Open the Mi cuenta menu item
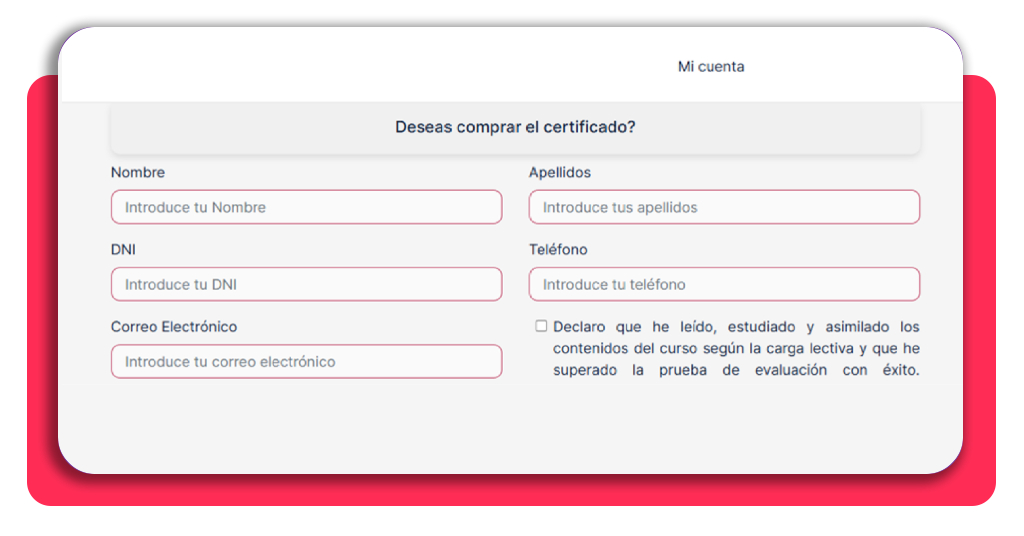Viewport: 1024px width, 536px height. 711,67
